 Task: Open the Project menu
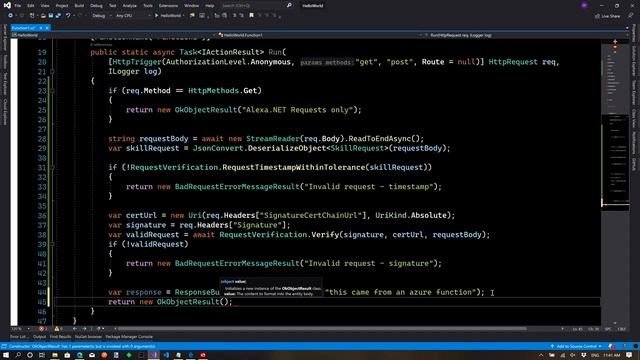click(62, 6)
